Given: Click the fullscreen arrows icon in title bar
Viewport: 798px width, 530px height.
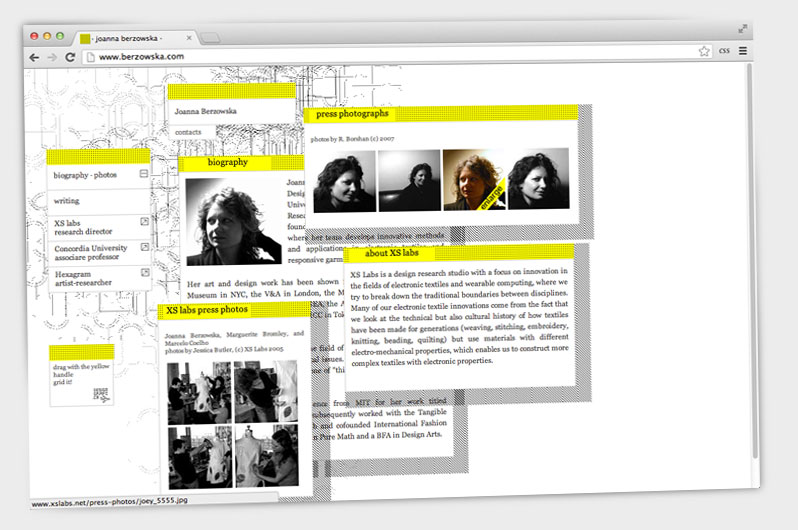Looking at the screenshot, I should pos(743,29).
